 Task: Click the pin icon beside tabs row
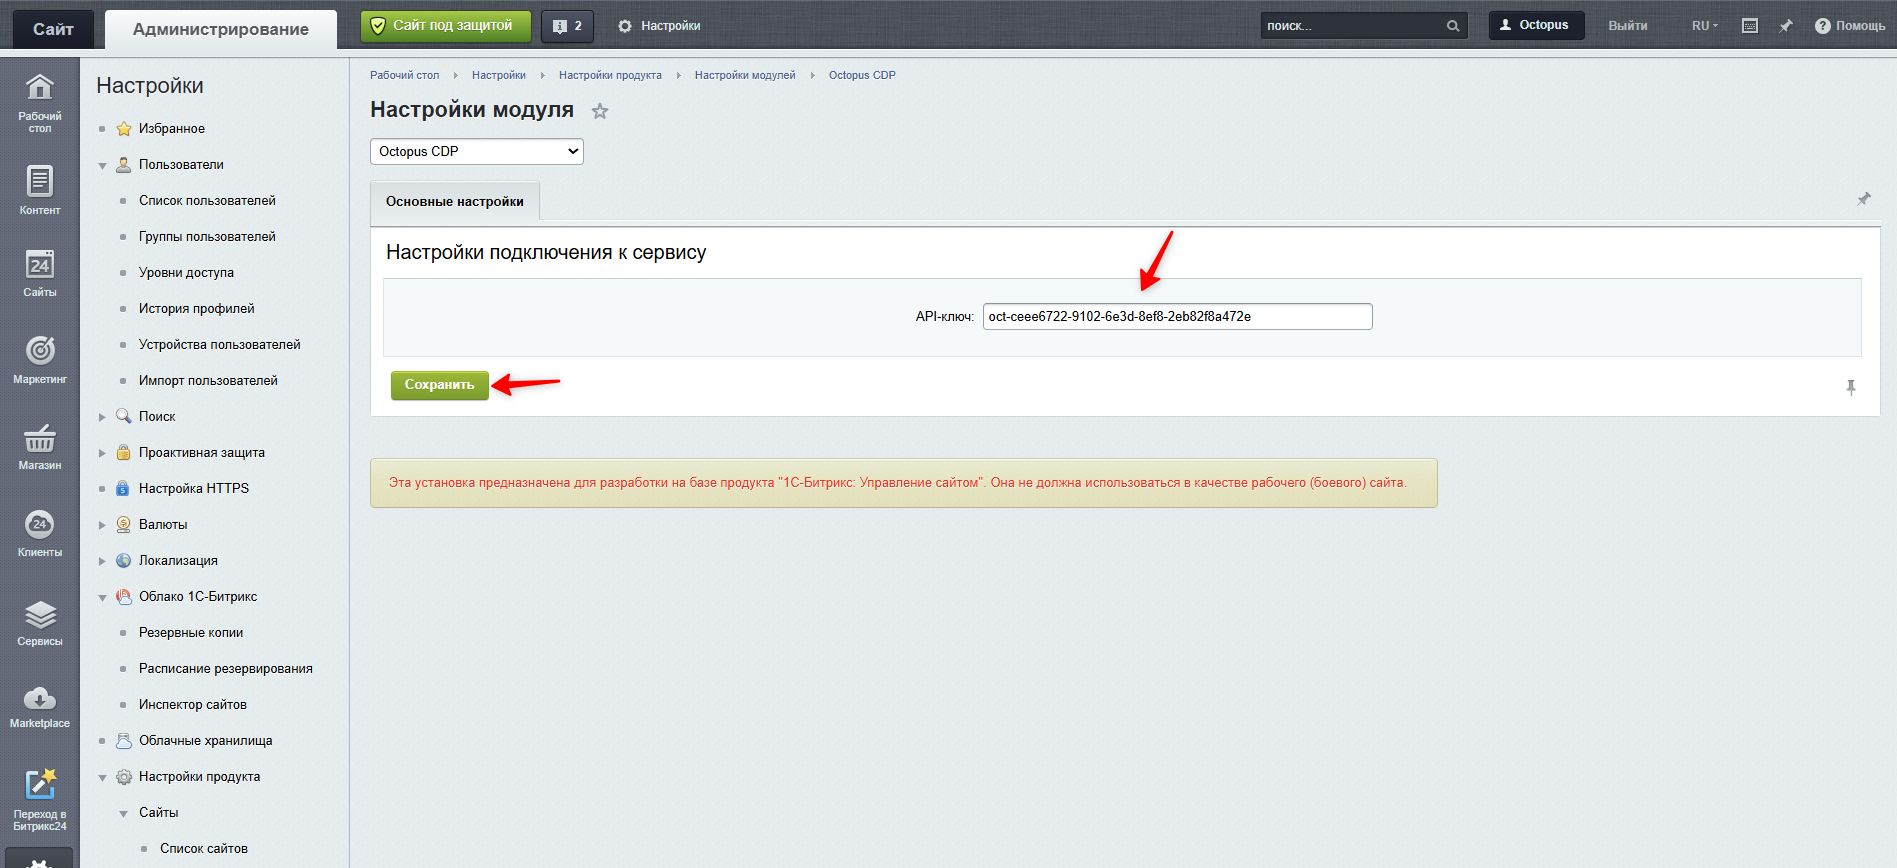coord(1864,199)
